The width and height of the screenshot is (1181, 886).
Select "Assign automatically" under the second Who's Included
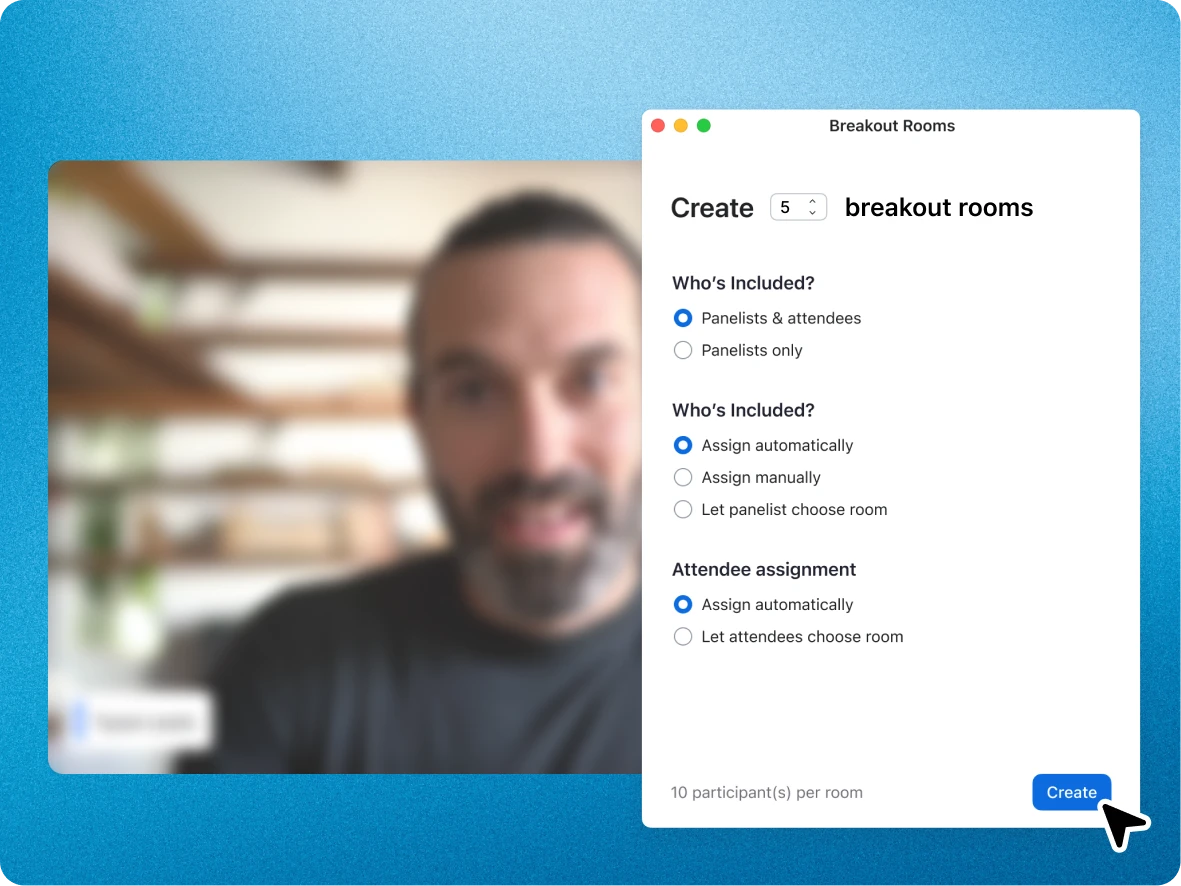(x=683, y=445)
